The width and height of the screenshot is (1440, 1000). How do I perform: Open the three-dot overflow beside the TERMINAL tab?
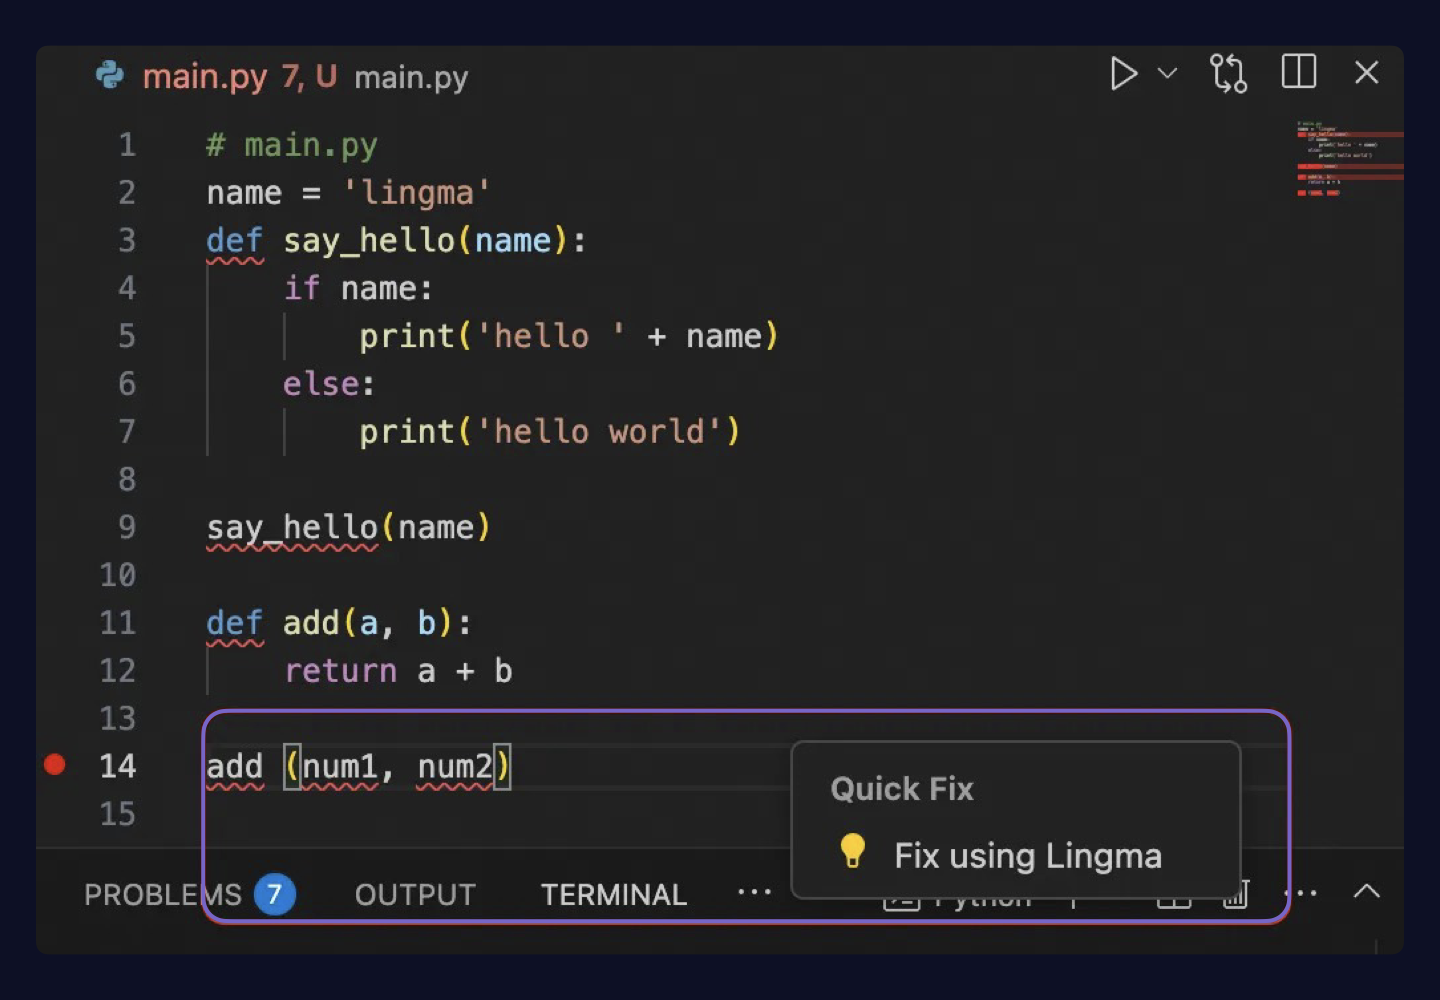754,892
